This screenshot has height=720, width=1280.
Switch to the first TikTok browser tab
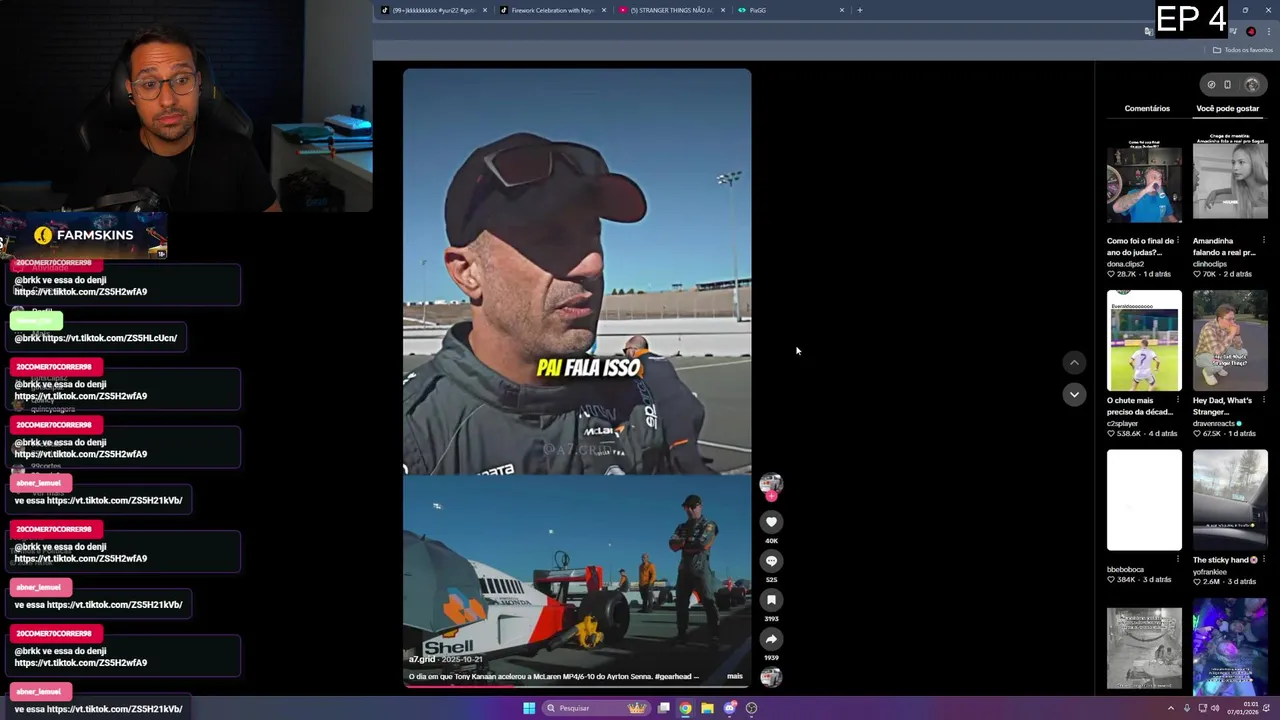coord(435,10)
